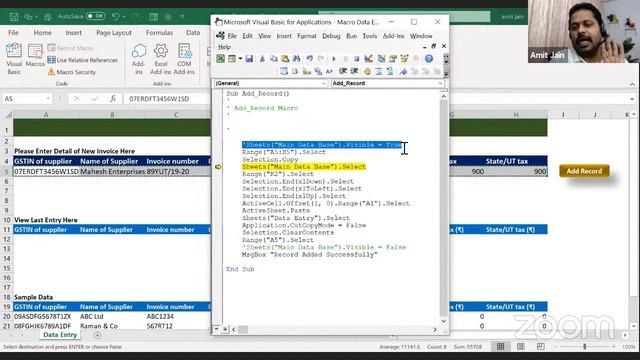Click the blue Help question mark icon

point(429,59)
